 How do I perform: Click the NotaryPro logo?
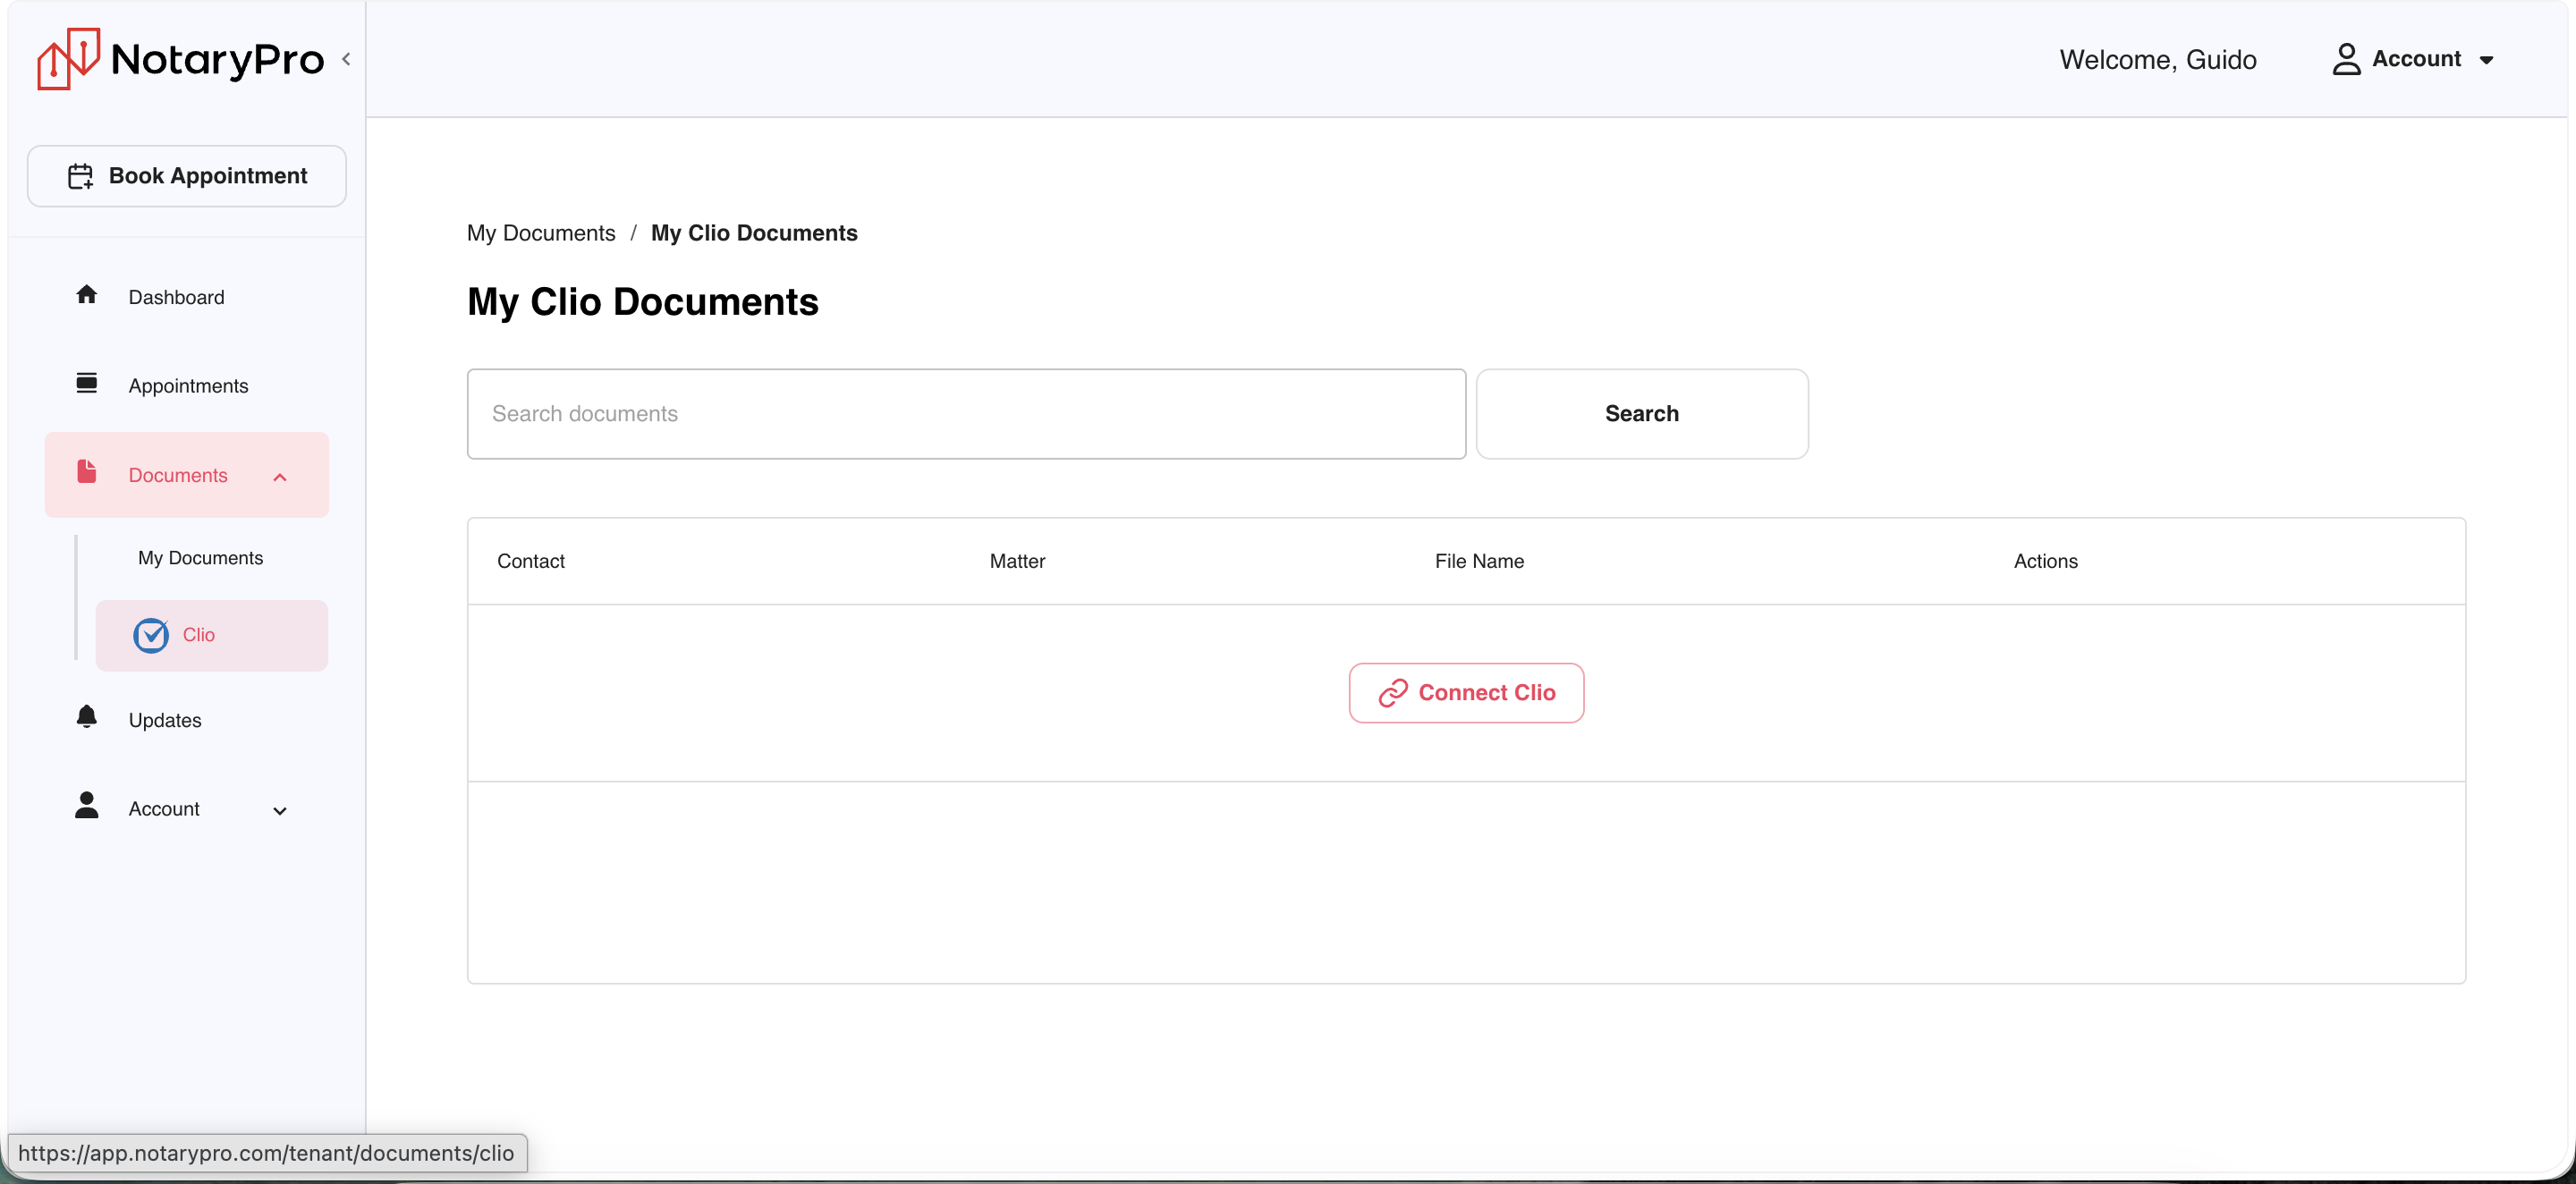[180, 59]
